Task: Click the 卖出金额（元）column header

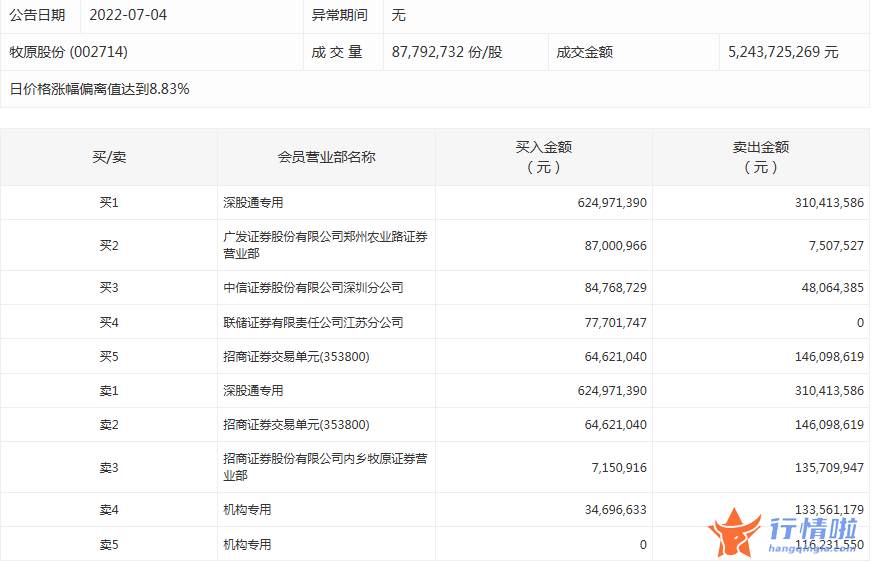Action: coord(761,157)
